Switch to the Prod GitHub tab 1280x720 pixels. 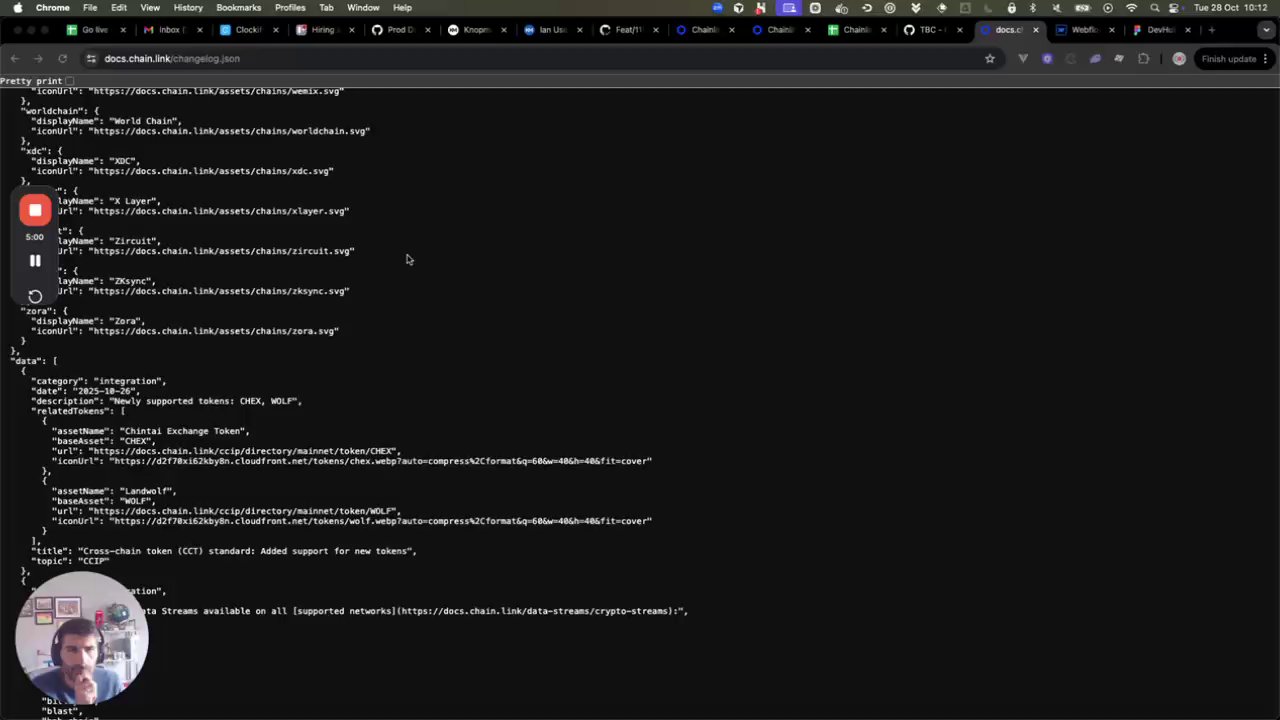pyautogui.click(x=399, y=29)
